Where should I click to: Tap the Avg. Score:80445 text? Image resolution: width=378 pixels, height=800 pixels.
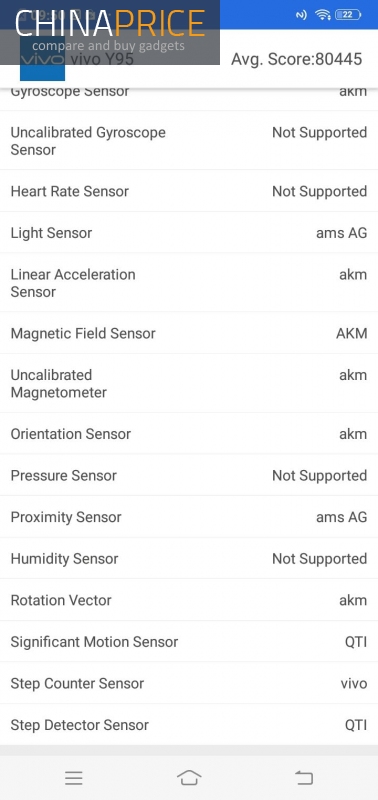(296, 59)
